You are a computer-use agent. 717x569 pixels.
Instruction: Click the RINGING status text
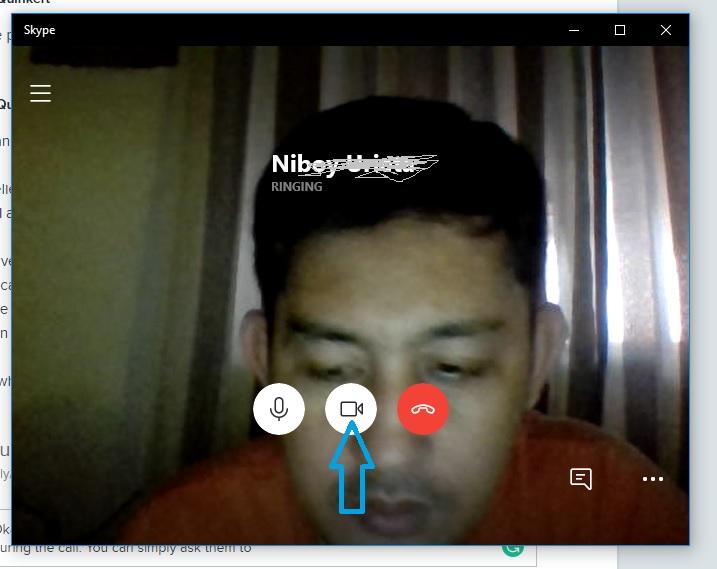pyautogui.click(x=297, y=187)
